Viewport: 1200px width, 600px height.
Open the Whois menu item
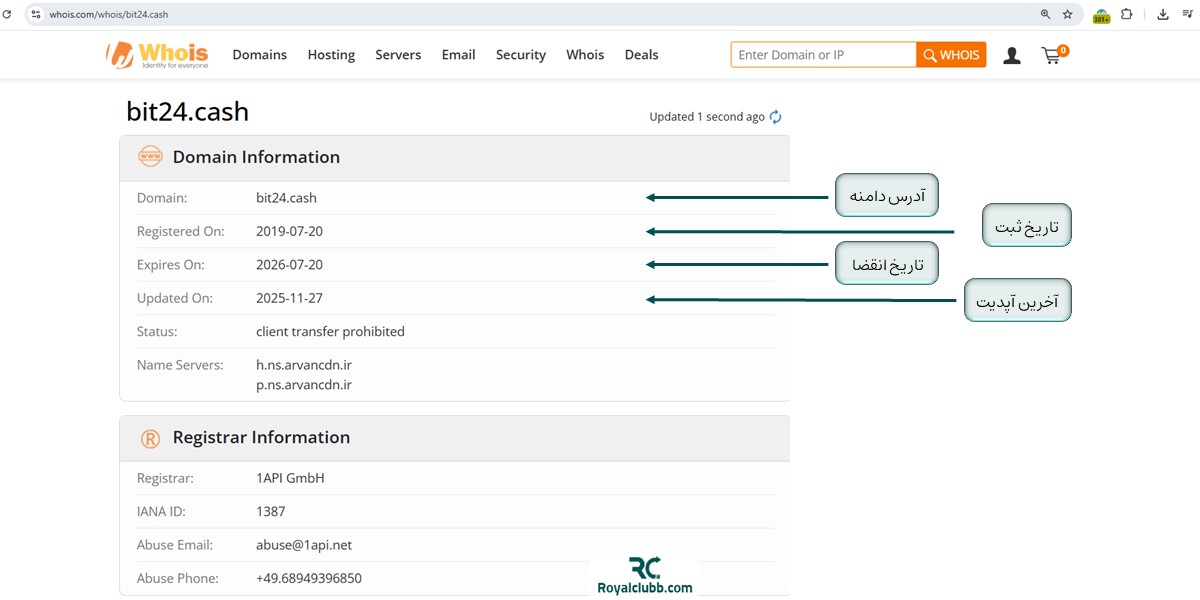click(x=585, y=55)
